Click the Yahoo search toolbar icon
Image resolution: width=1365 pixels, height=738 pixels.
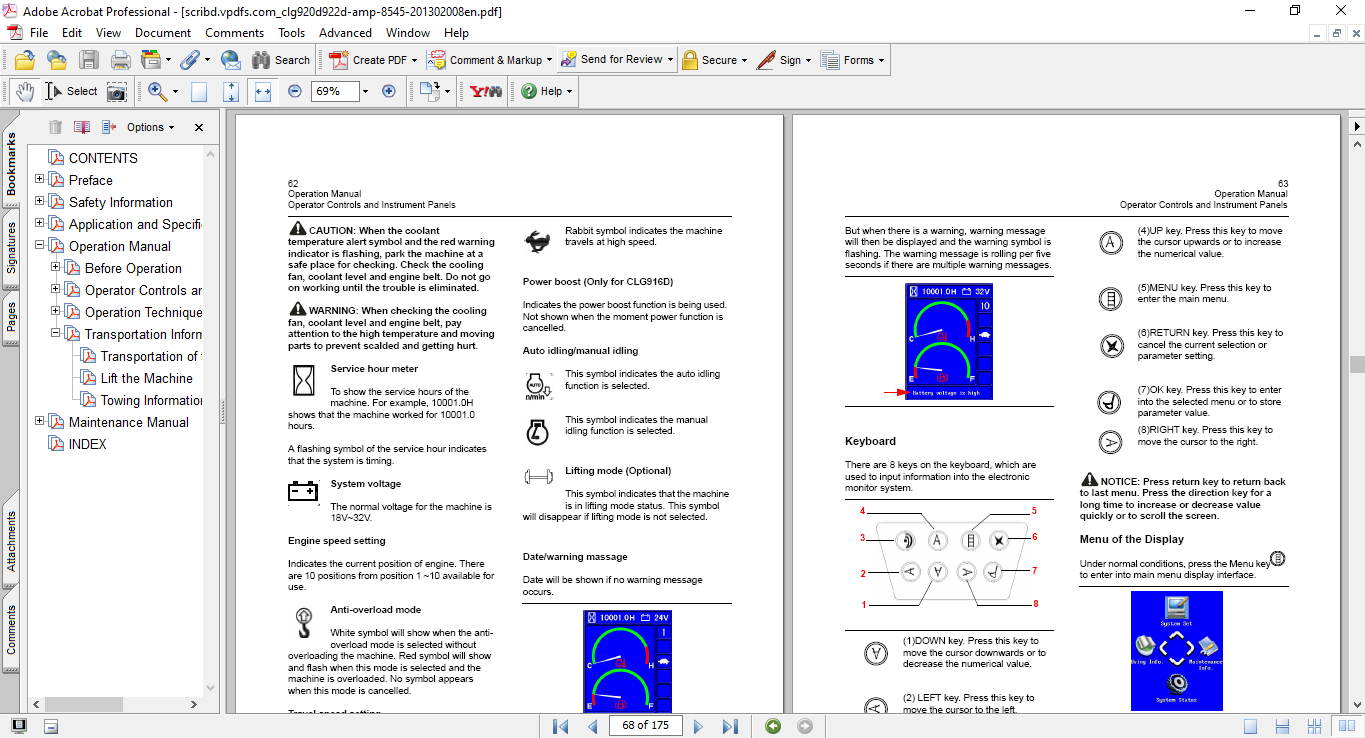tap(486, 91)
